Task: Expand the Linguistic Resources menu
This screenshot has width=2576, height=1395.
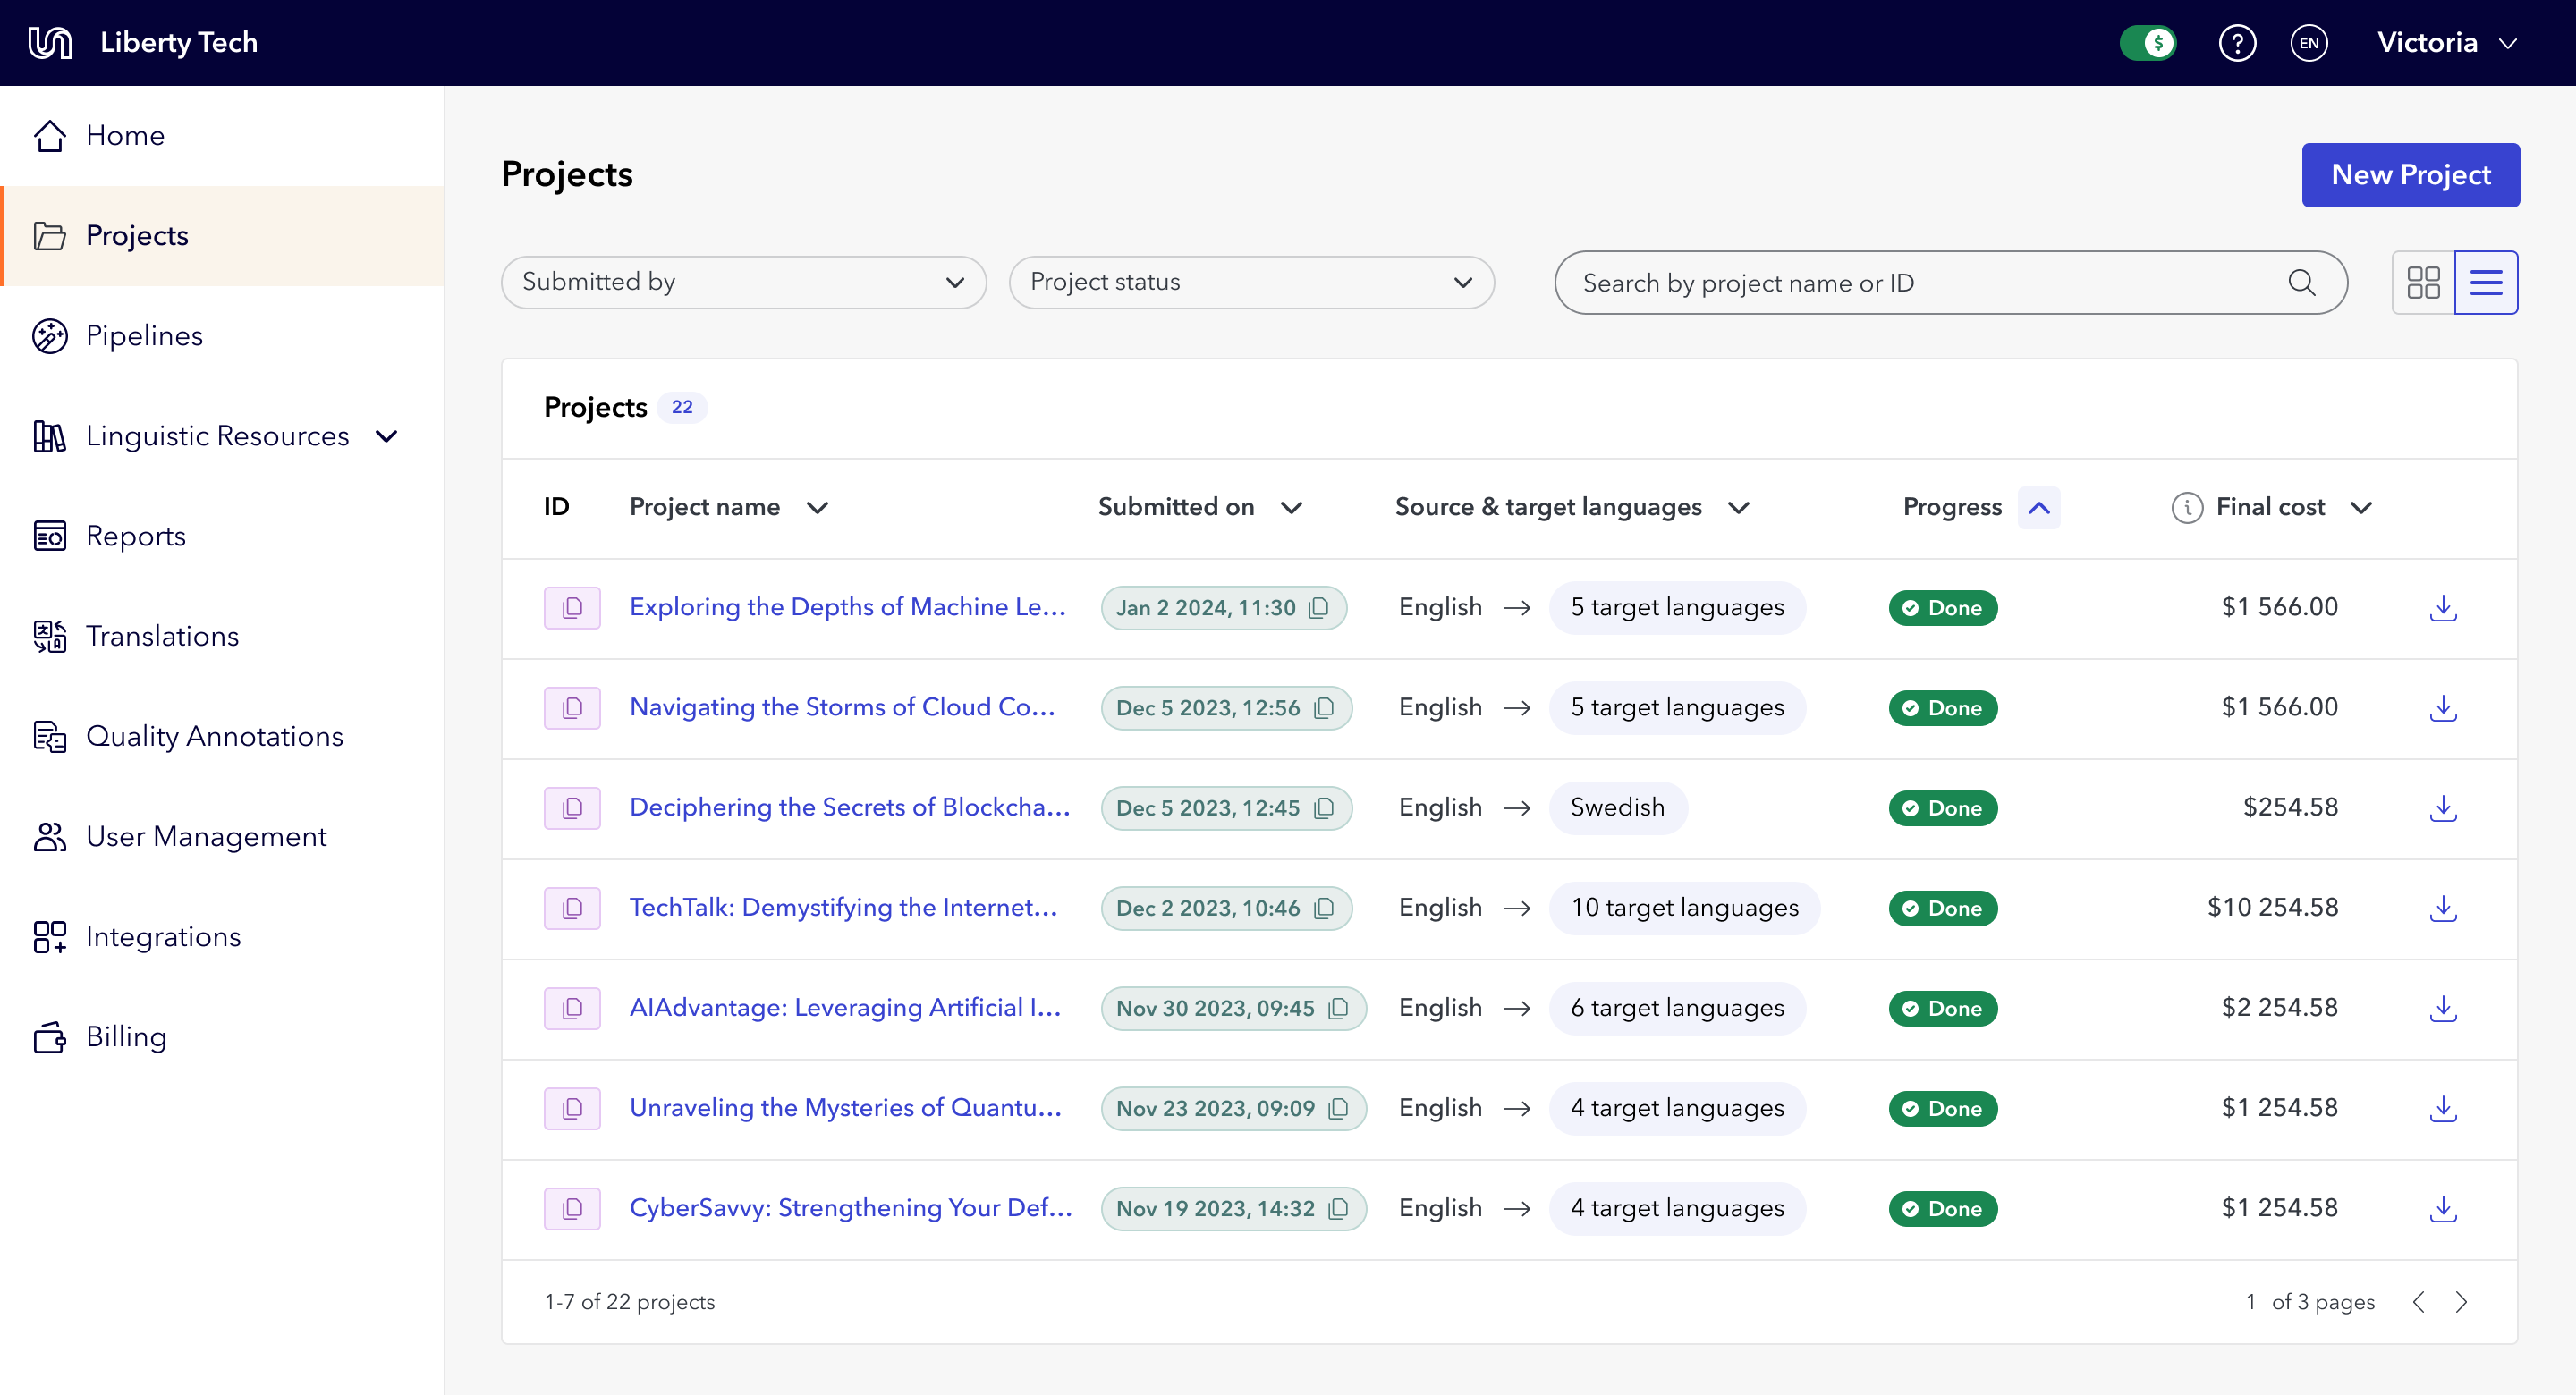Action: point(388,436)
